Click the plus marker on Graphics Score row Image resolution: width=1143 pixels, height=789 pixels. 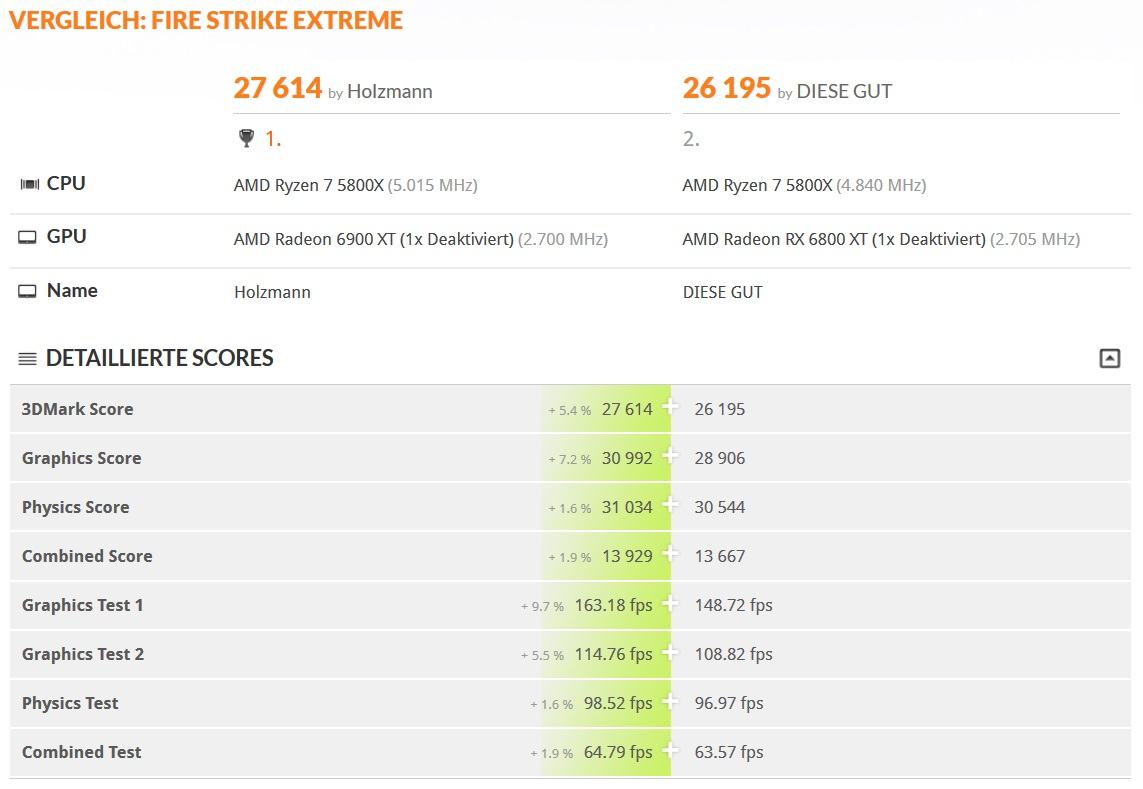click(669, 456)
